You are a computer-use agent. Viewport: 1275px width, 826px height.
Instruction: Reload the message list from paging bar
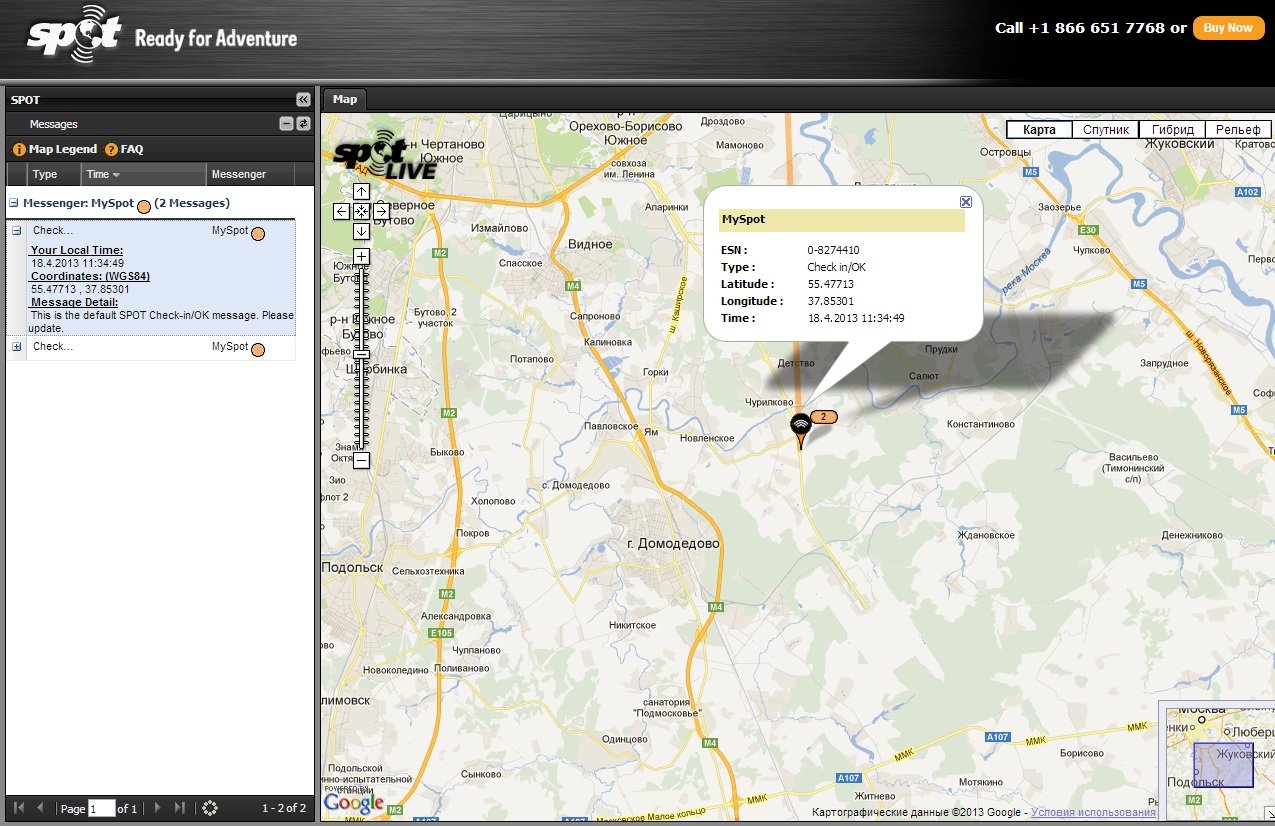(210, 808)
